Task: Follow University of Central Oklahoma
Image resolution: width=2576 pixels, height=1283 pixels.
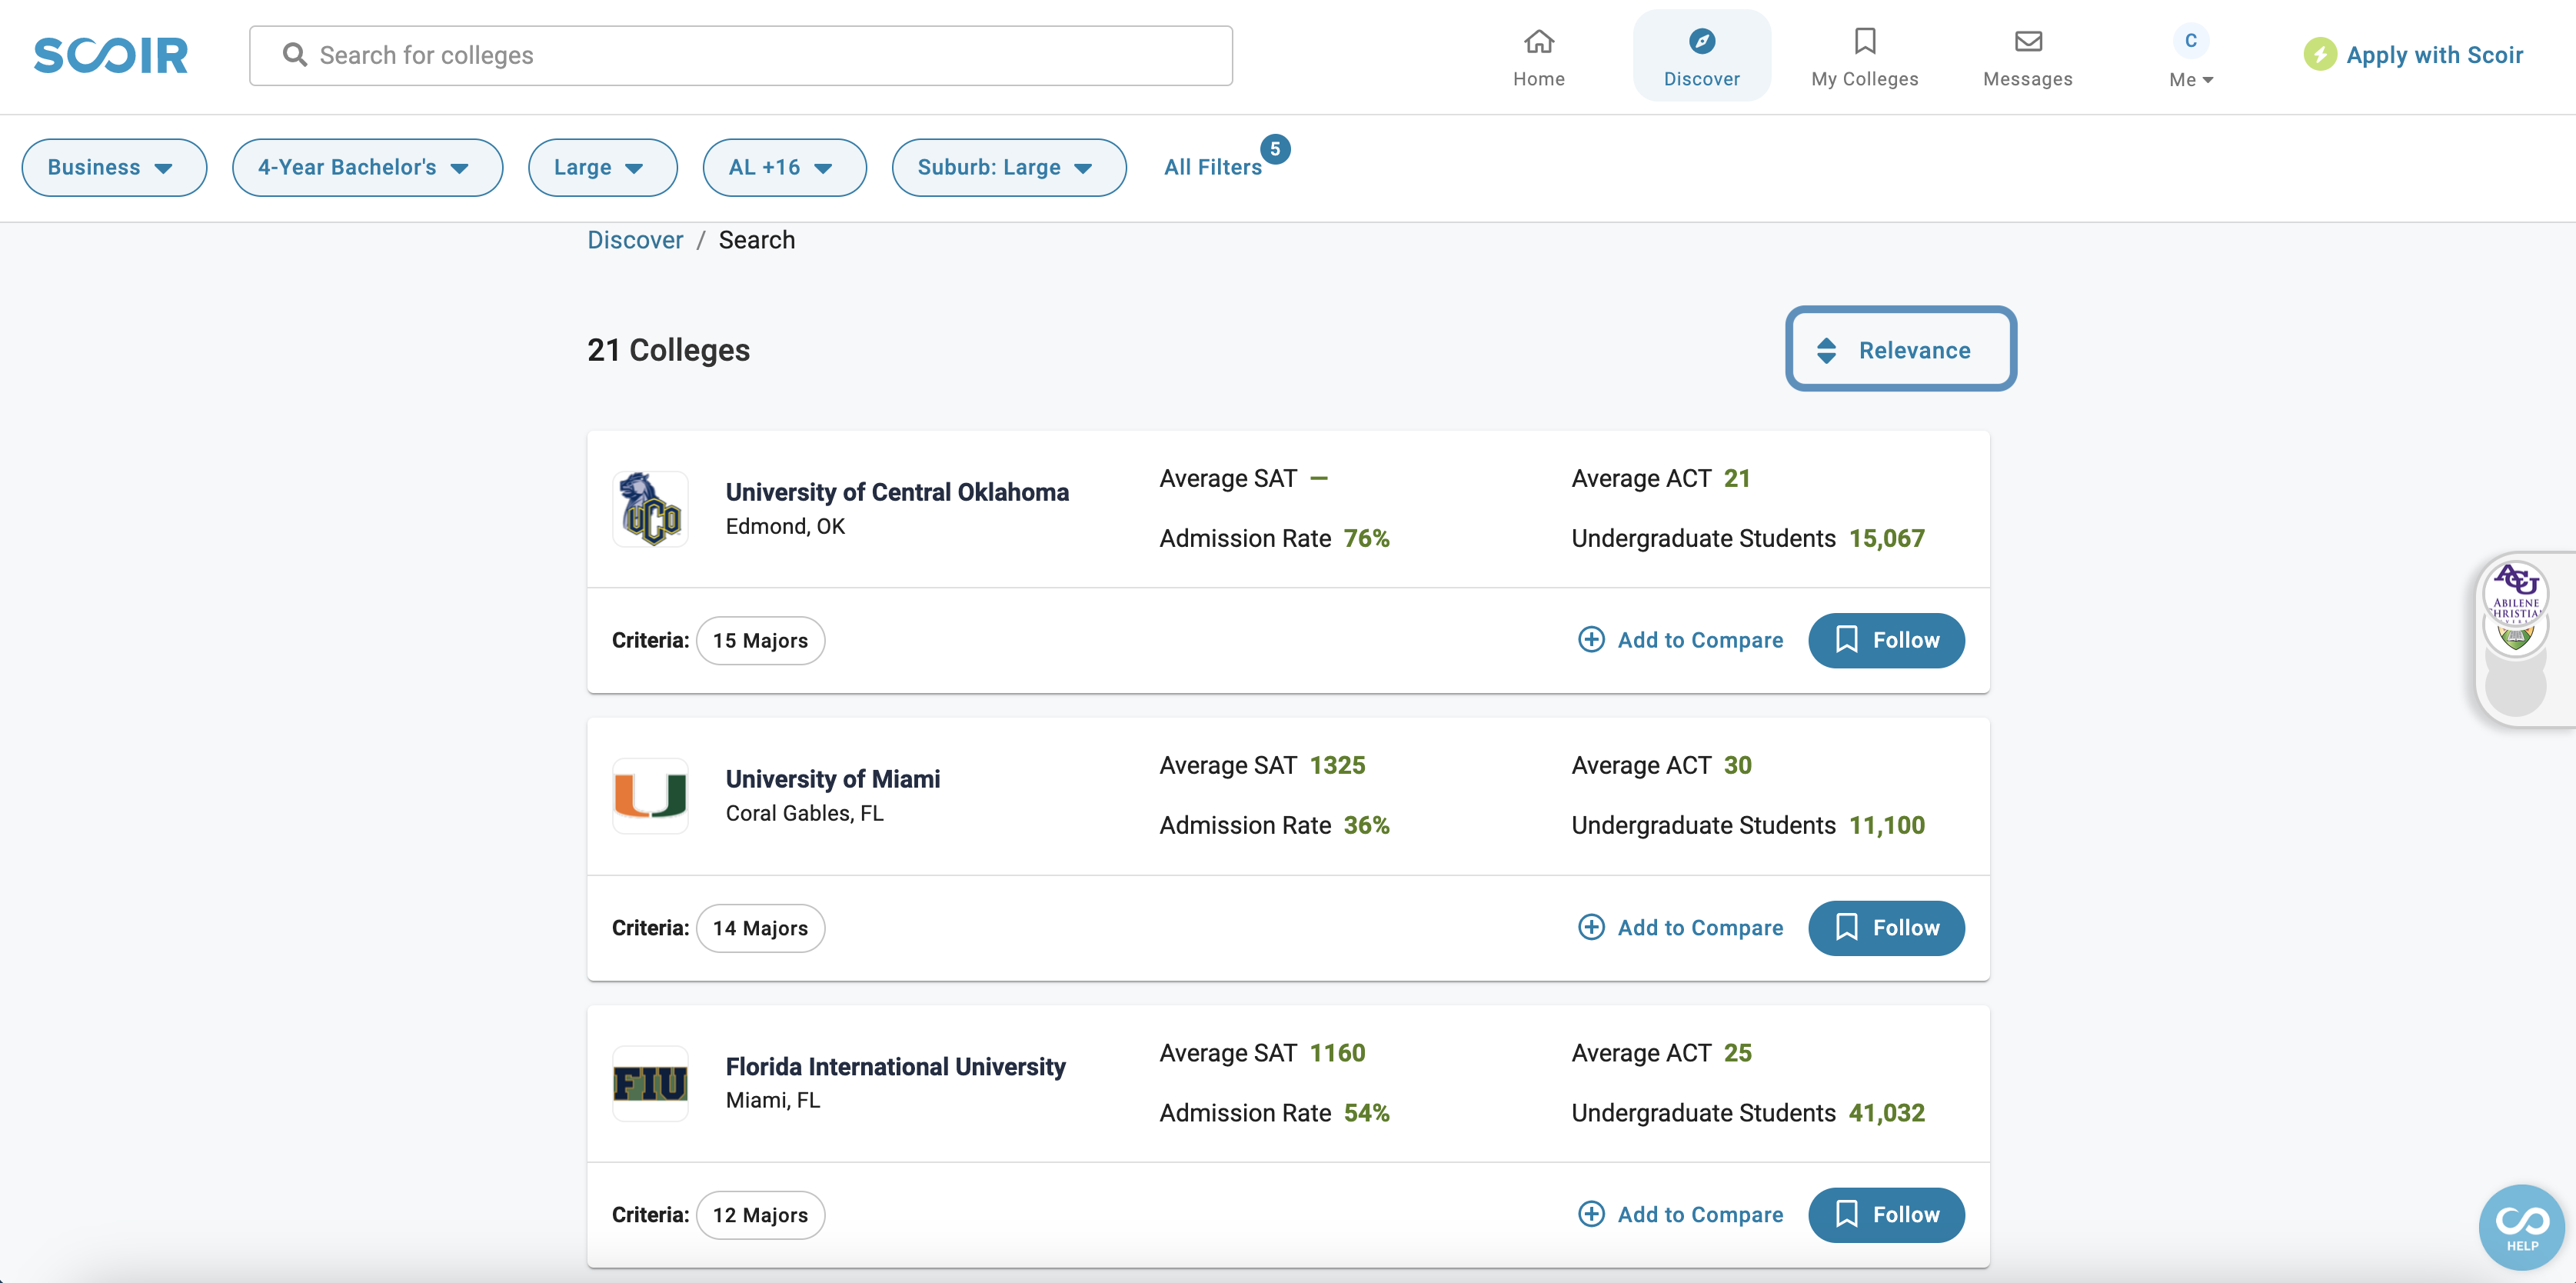Action: pos(1886,640)
